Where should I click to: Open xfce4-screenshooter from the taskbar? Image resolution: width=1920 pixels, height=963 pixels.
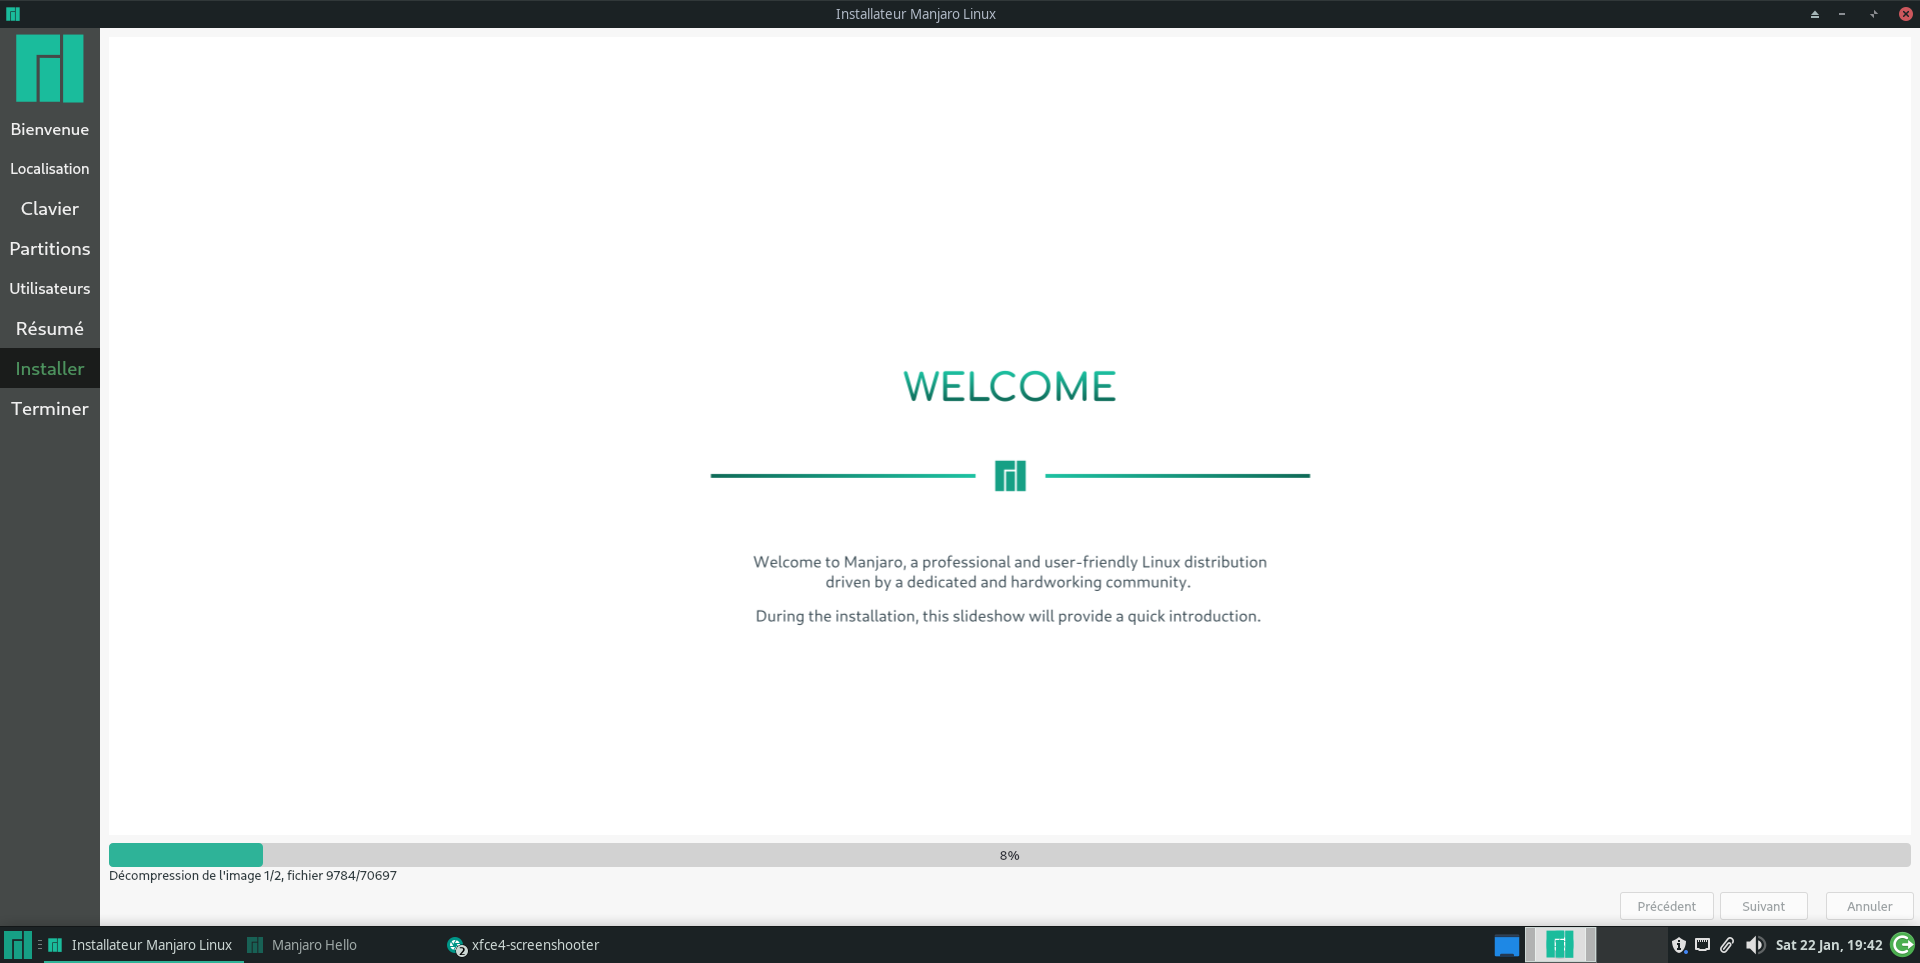point(534,944)
